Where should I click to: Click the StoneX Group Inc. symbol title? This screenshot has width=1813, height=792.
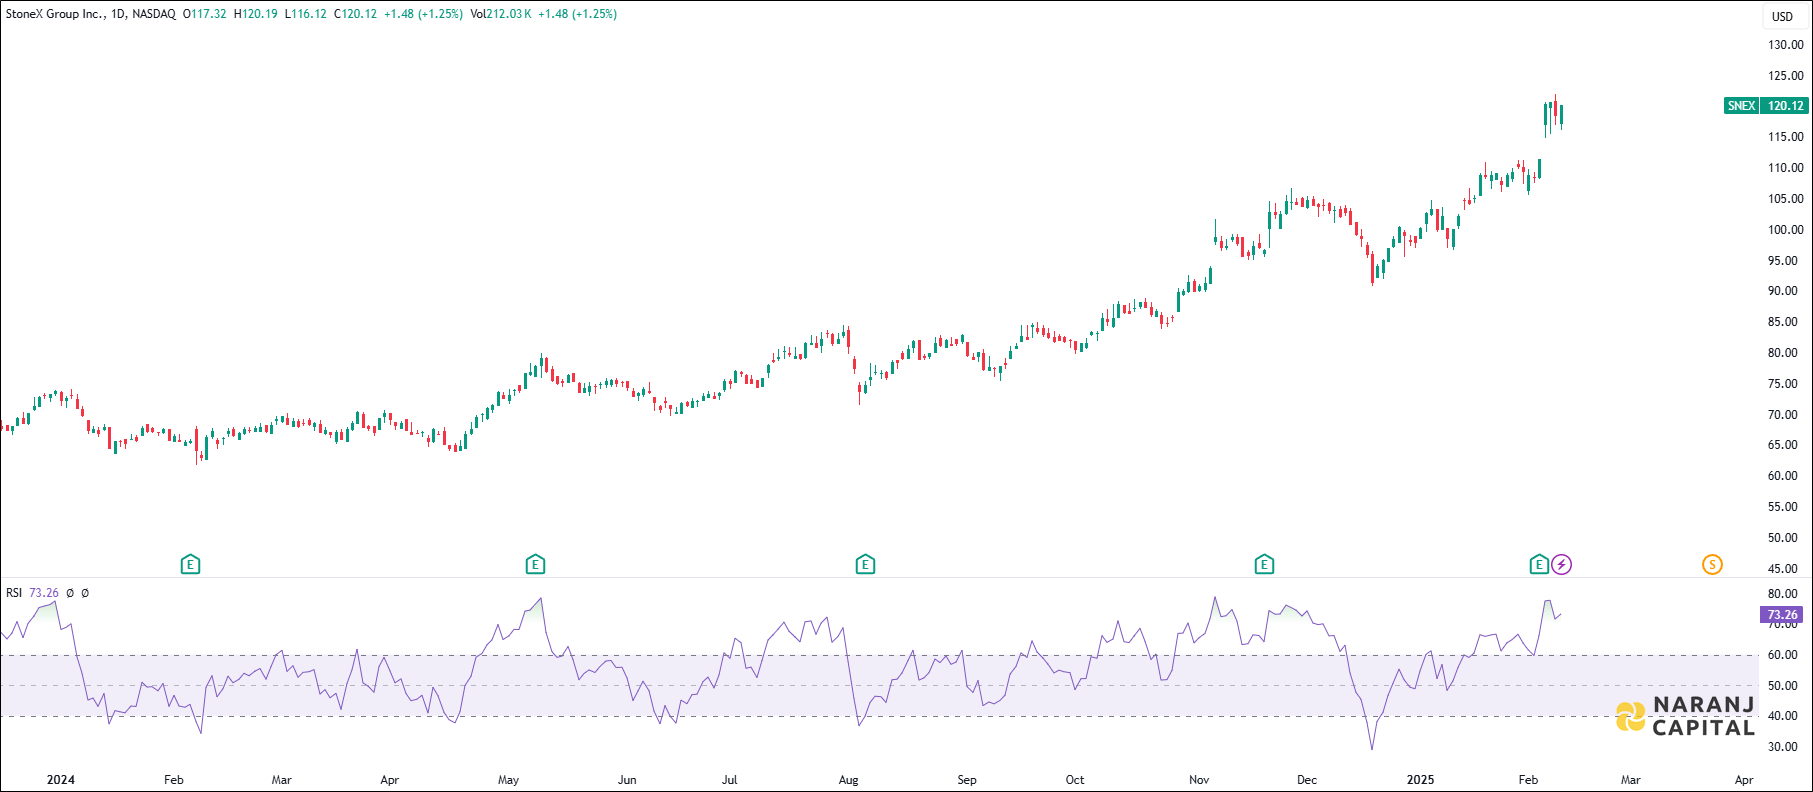[x=55, y=14]
